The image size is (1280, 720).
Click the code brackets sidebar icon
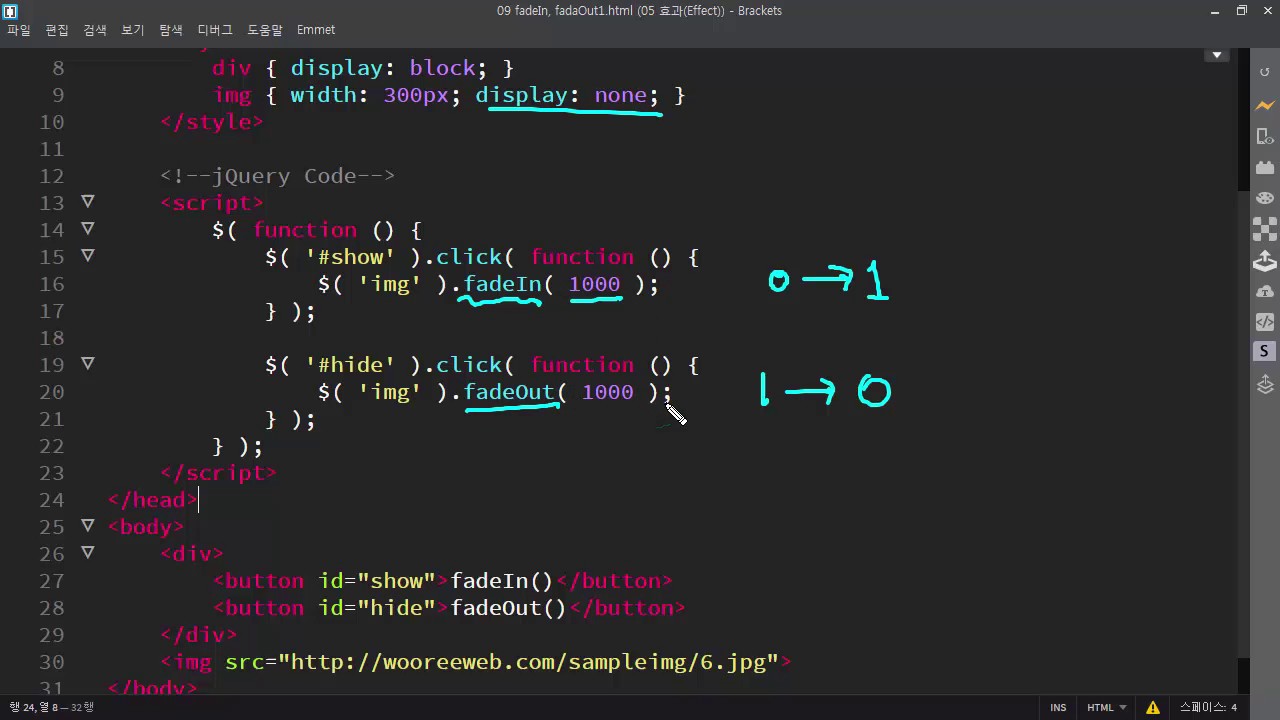tap(1264, 322)
